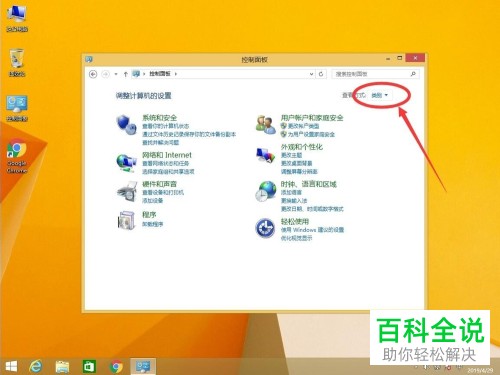This screenshot has width=500, height=375.
Task: Open the 轻松使用 heading link
Action: [295, 221]
